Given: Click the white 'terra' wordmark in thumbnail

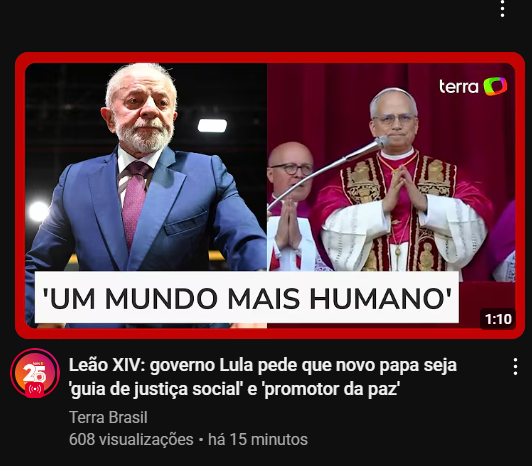Looking at the screenshot, I should tap(458, 87).
